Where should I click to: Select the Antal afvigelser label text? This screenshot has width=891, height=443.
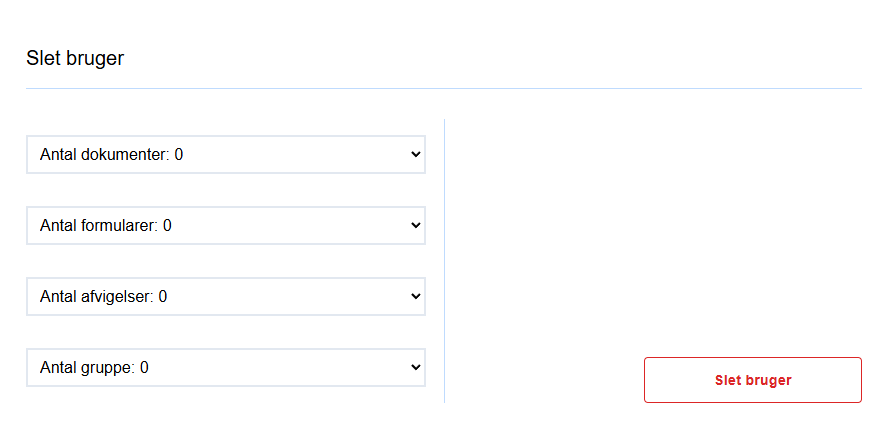point(97,296)
